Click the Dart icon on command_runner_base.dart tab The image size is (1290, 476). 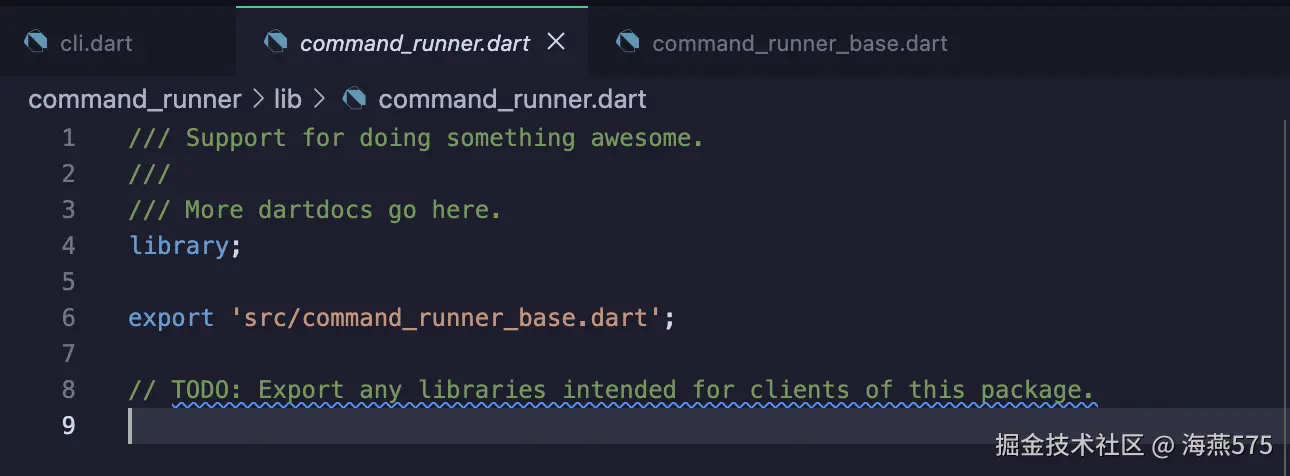tap(627, 43)
